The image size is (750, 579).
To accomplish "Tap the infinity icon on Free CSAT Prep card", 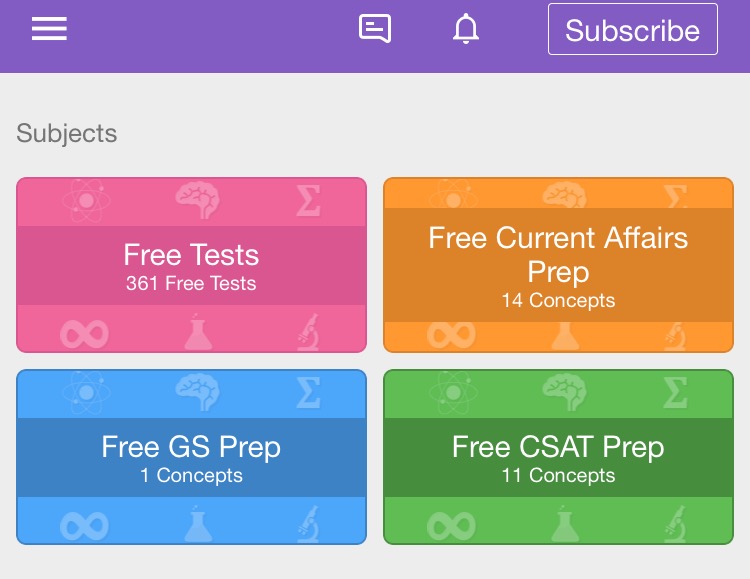I will point(451,524).
